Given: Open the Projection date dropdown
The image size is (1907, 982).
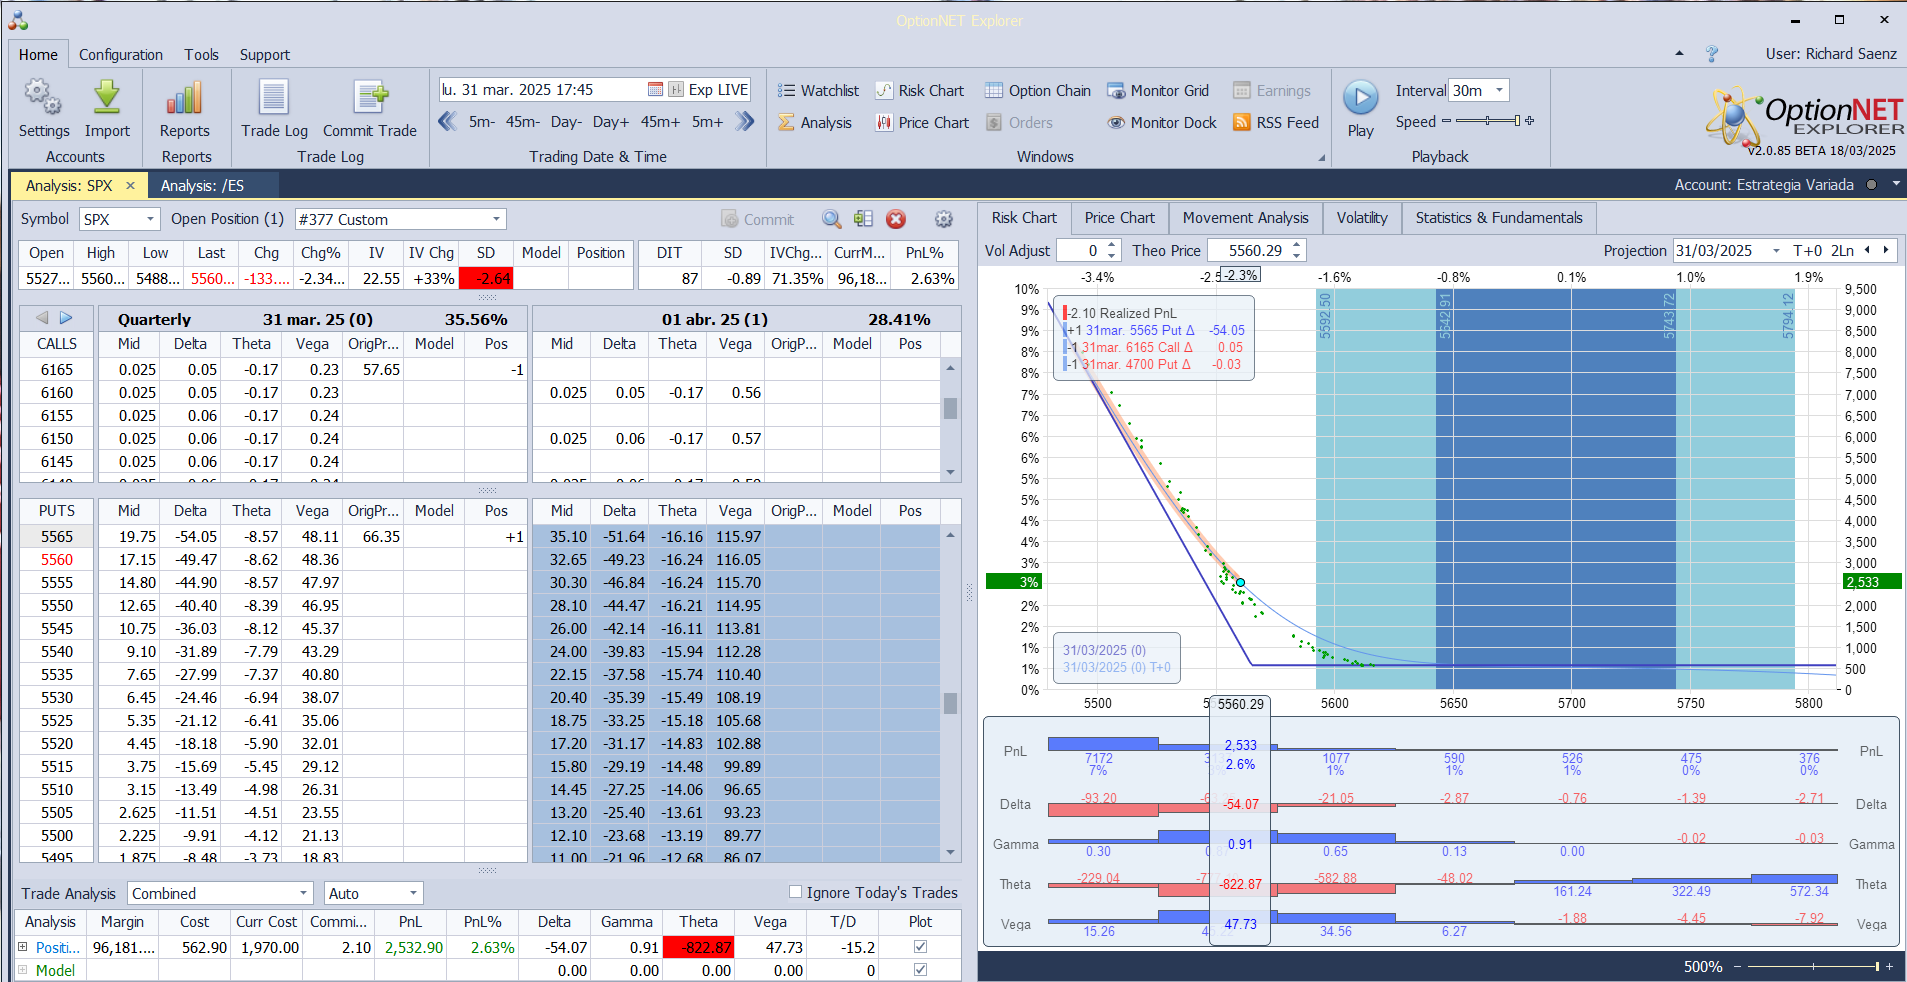Looking at the screenshot, I should click(1776, 251).
